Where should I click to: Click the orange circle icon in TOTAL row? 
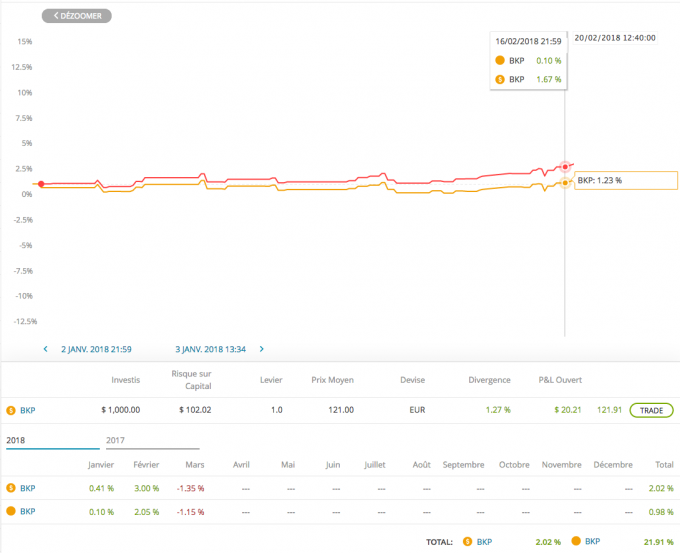pos(576,540)
